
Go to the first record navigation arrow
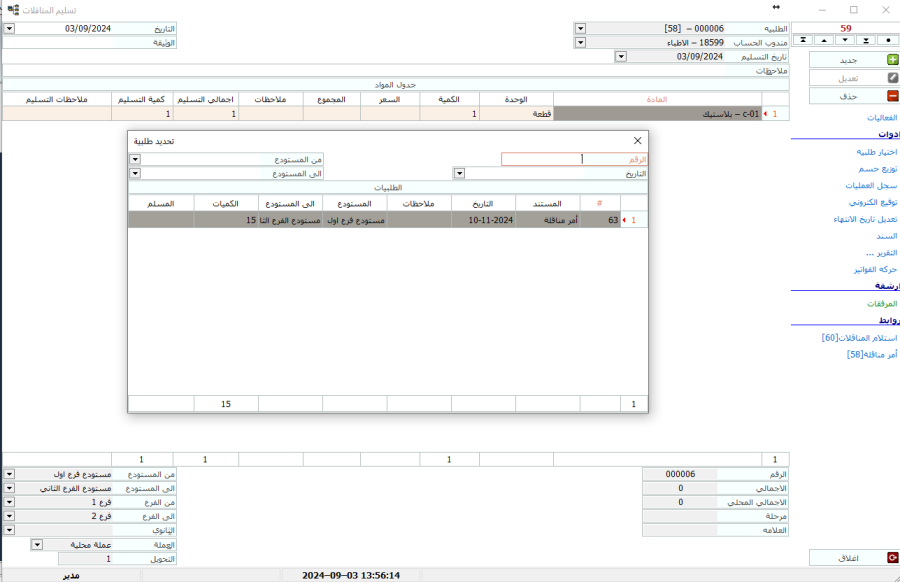(803, 40)
